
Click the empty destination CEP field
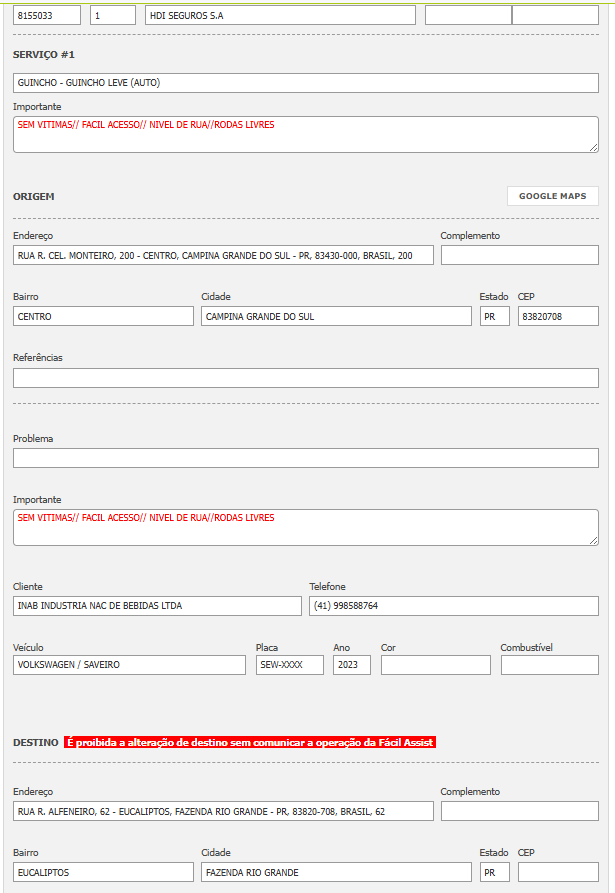point(558,872)
